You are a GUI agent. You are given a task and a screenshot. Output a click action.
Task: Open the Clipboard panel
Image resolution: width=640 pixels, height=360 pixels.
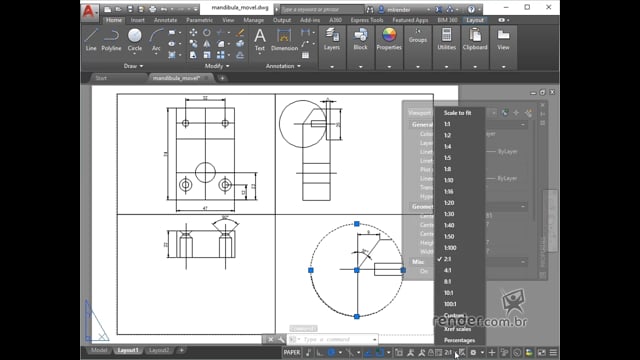tap(475, 40)
